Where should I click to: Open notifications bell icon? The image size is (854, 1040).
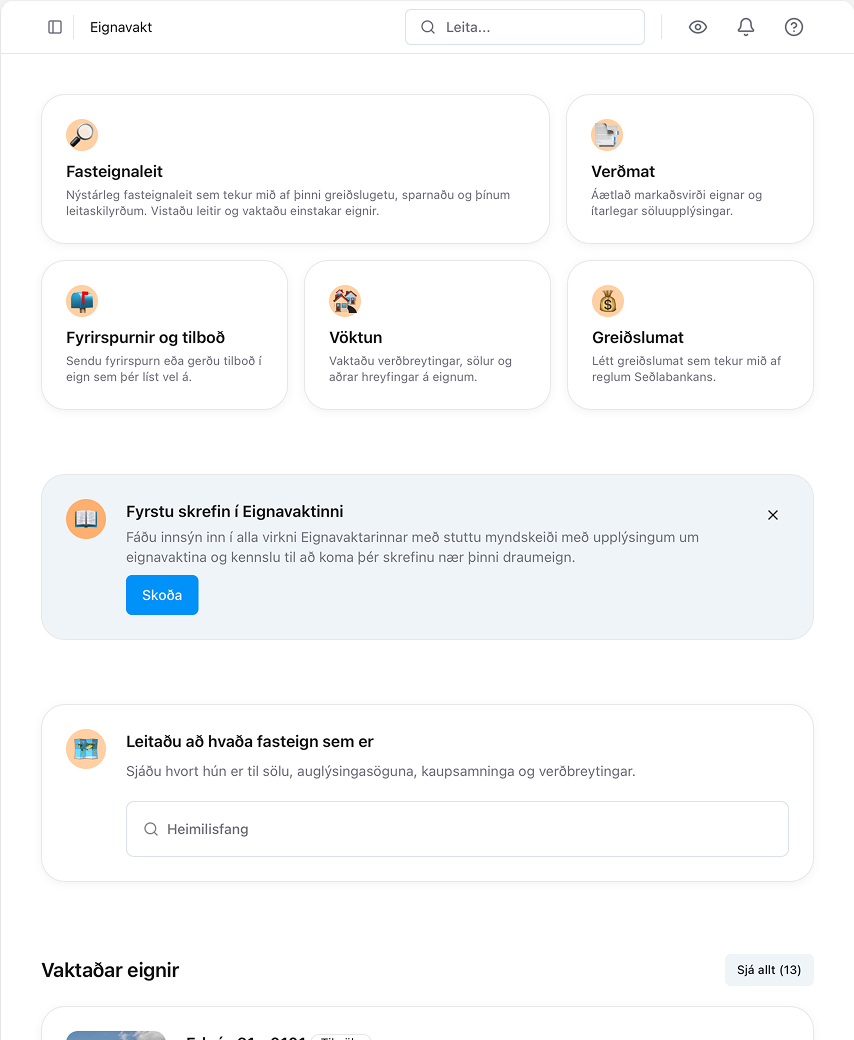pyautogui.click(x=746, y=27)
